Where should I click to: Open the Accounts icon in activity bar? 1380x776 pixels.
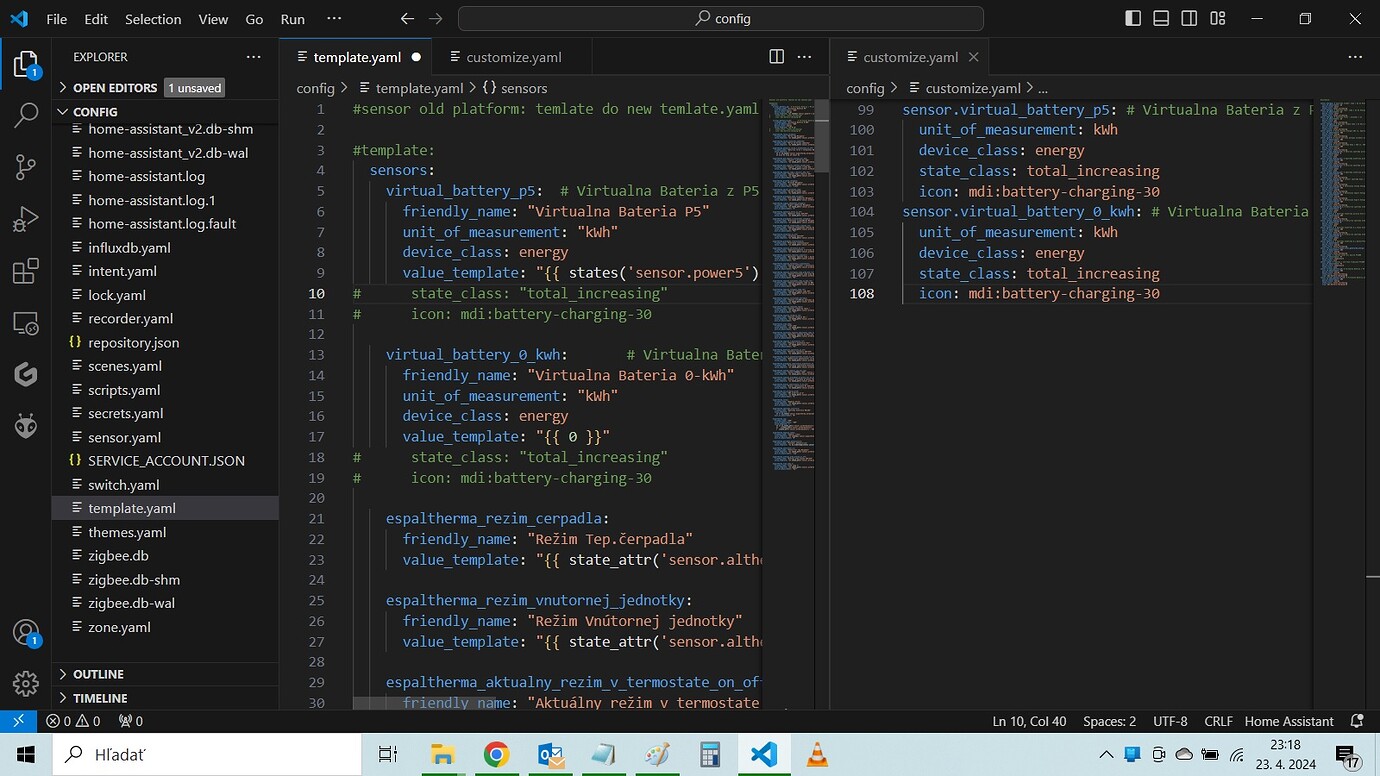pos(25,632)
